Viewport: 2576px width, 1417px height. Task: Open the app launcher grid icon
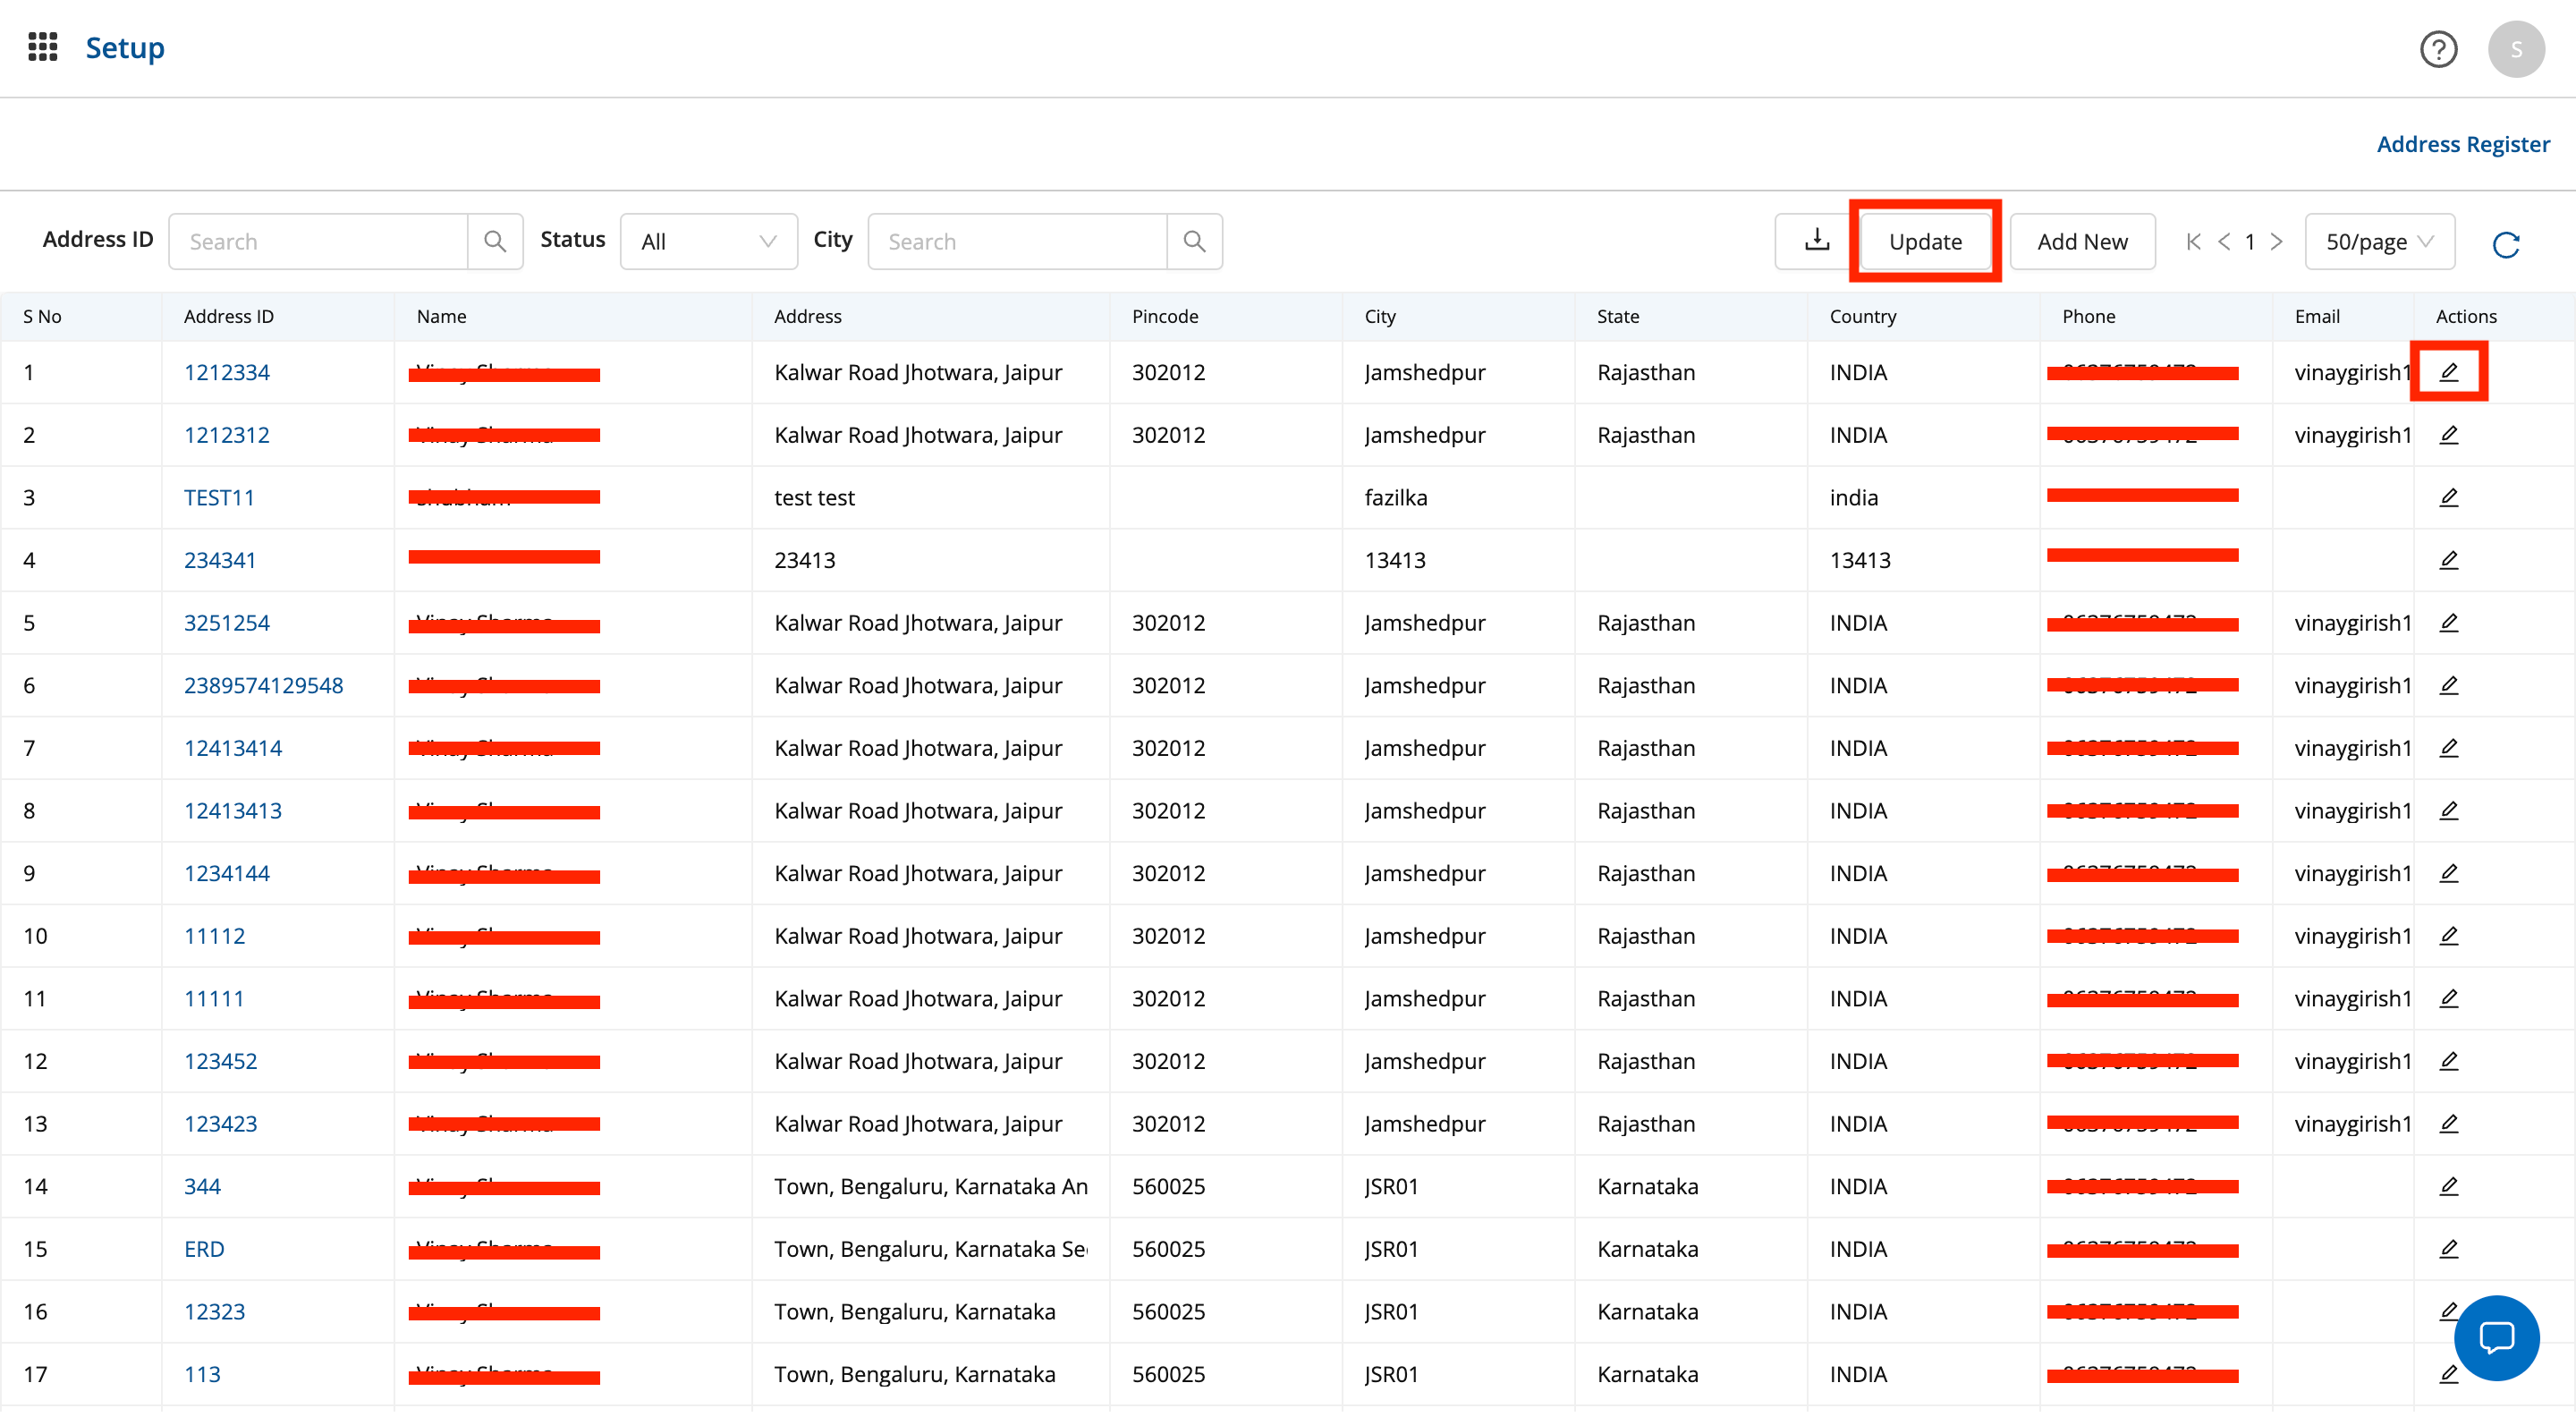[x=42, y=47]
